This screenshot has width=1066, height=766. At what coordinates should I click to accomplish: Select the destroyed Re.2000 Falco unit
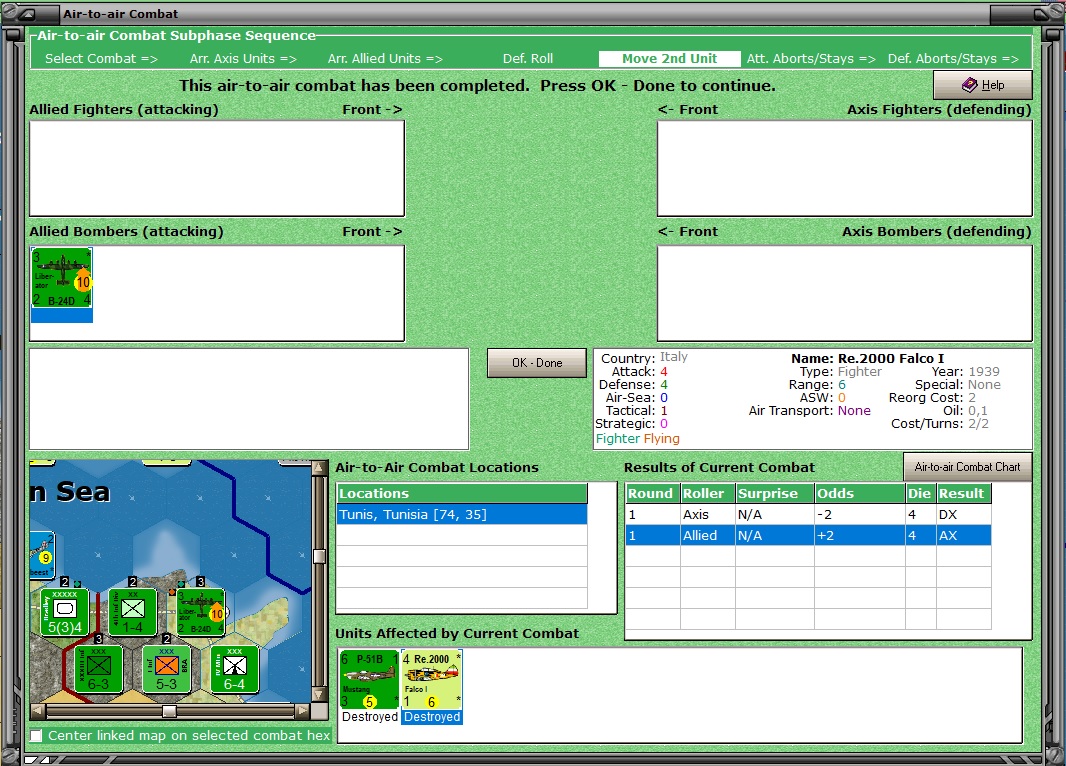point(432,680)
